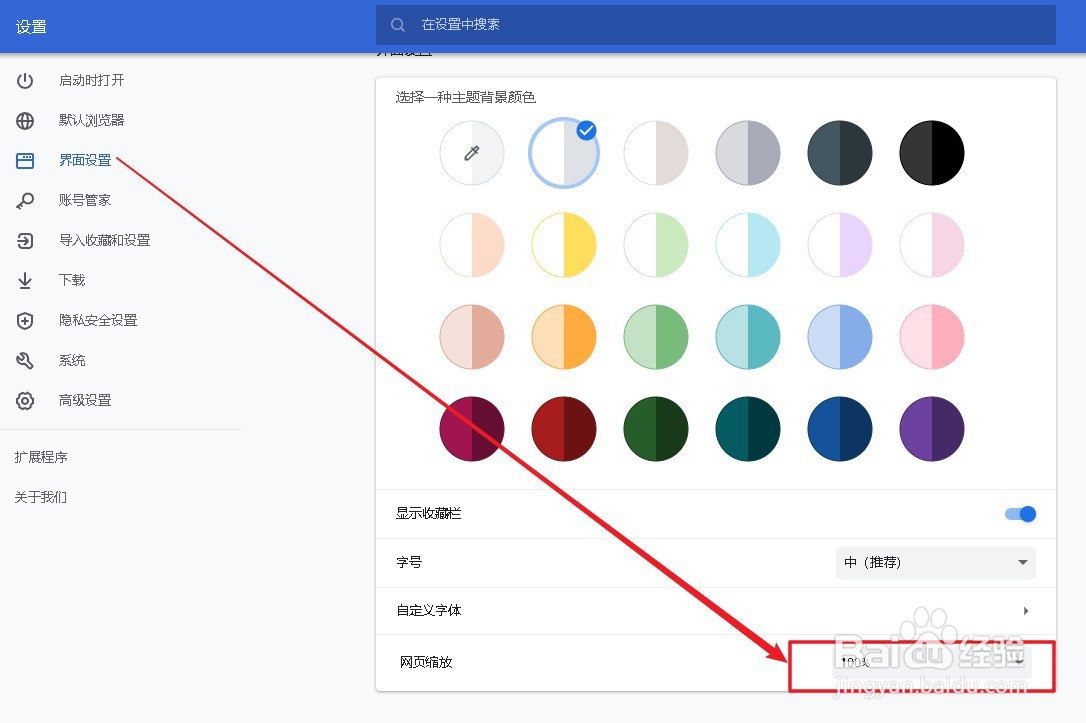Go to 默认浏览器 section
The width and height of the screenshot is (1086, 723).
pos(91,120)
